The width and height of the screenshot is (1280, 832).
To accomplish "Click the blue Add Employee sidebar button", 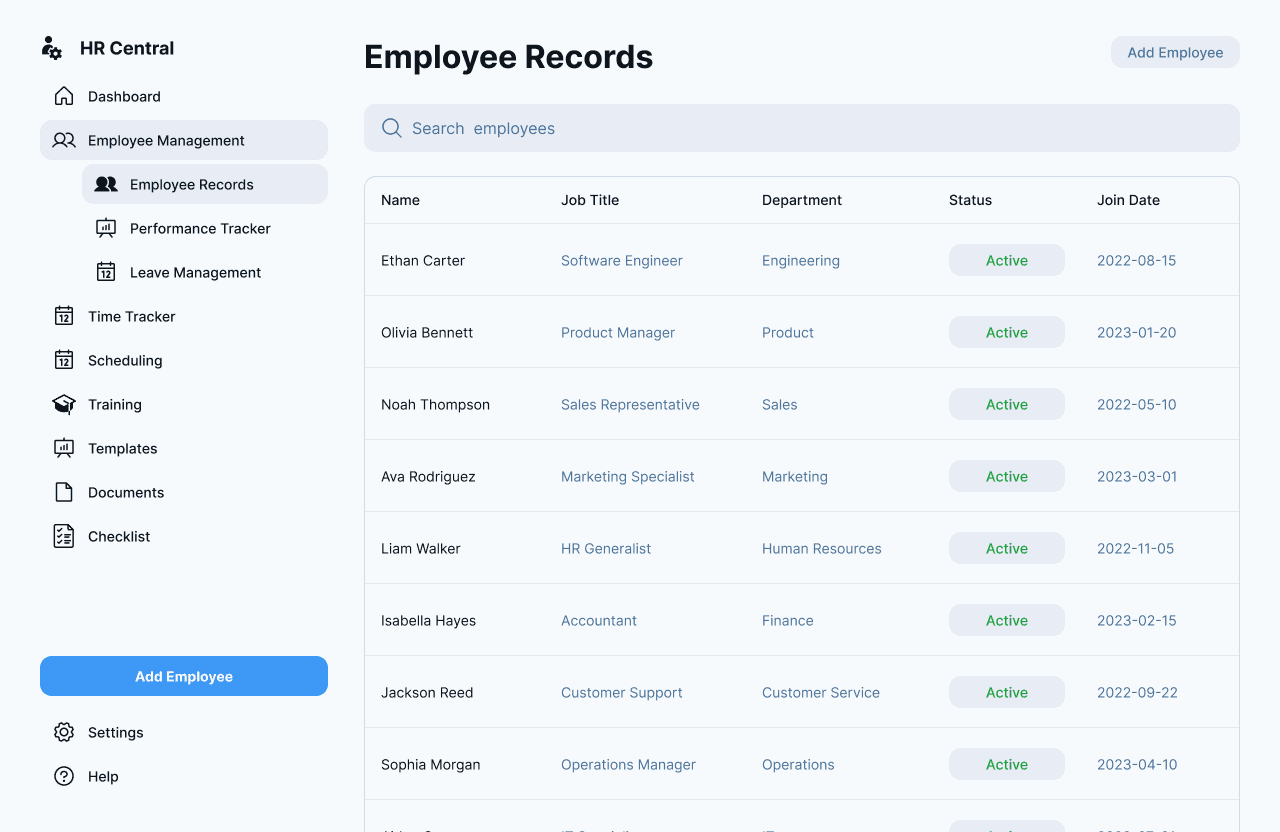I will (183, 676).
